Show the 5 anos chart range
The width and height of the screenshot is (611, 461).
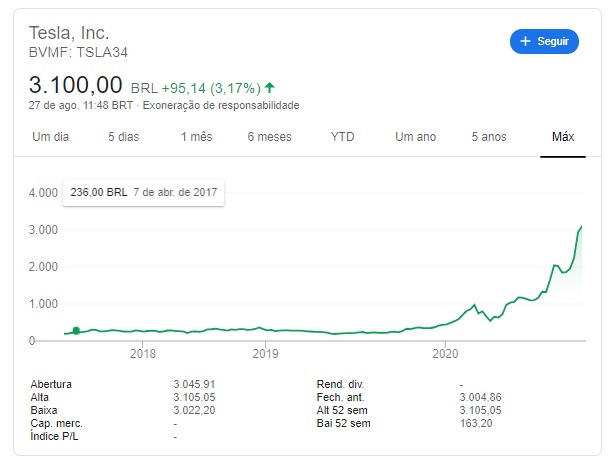(x=489, y=137)
